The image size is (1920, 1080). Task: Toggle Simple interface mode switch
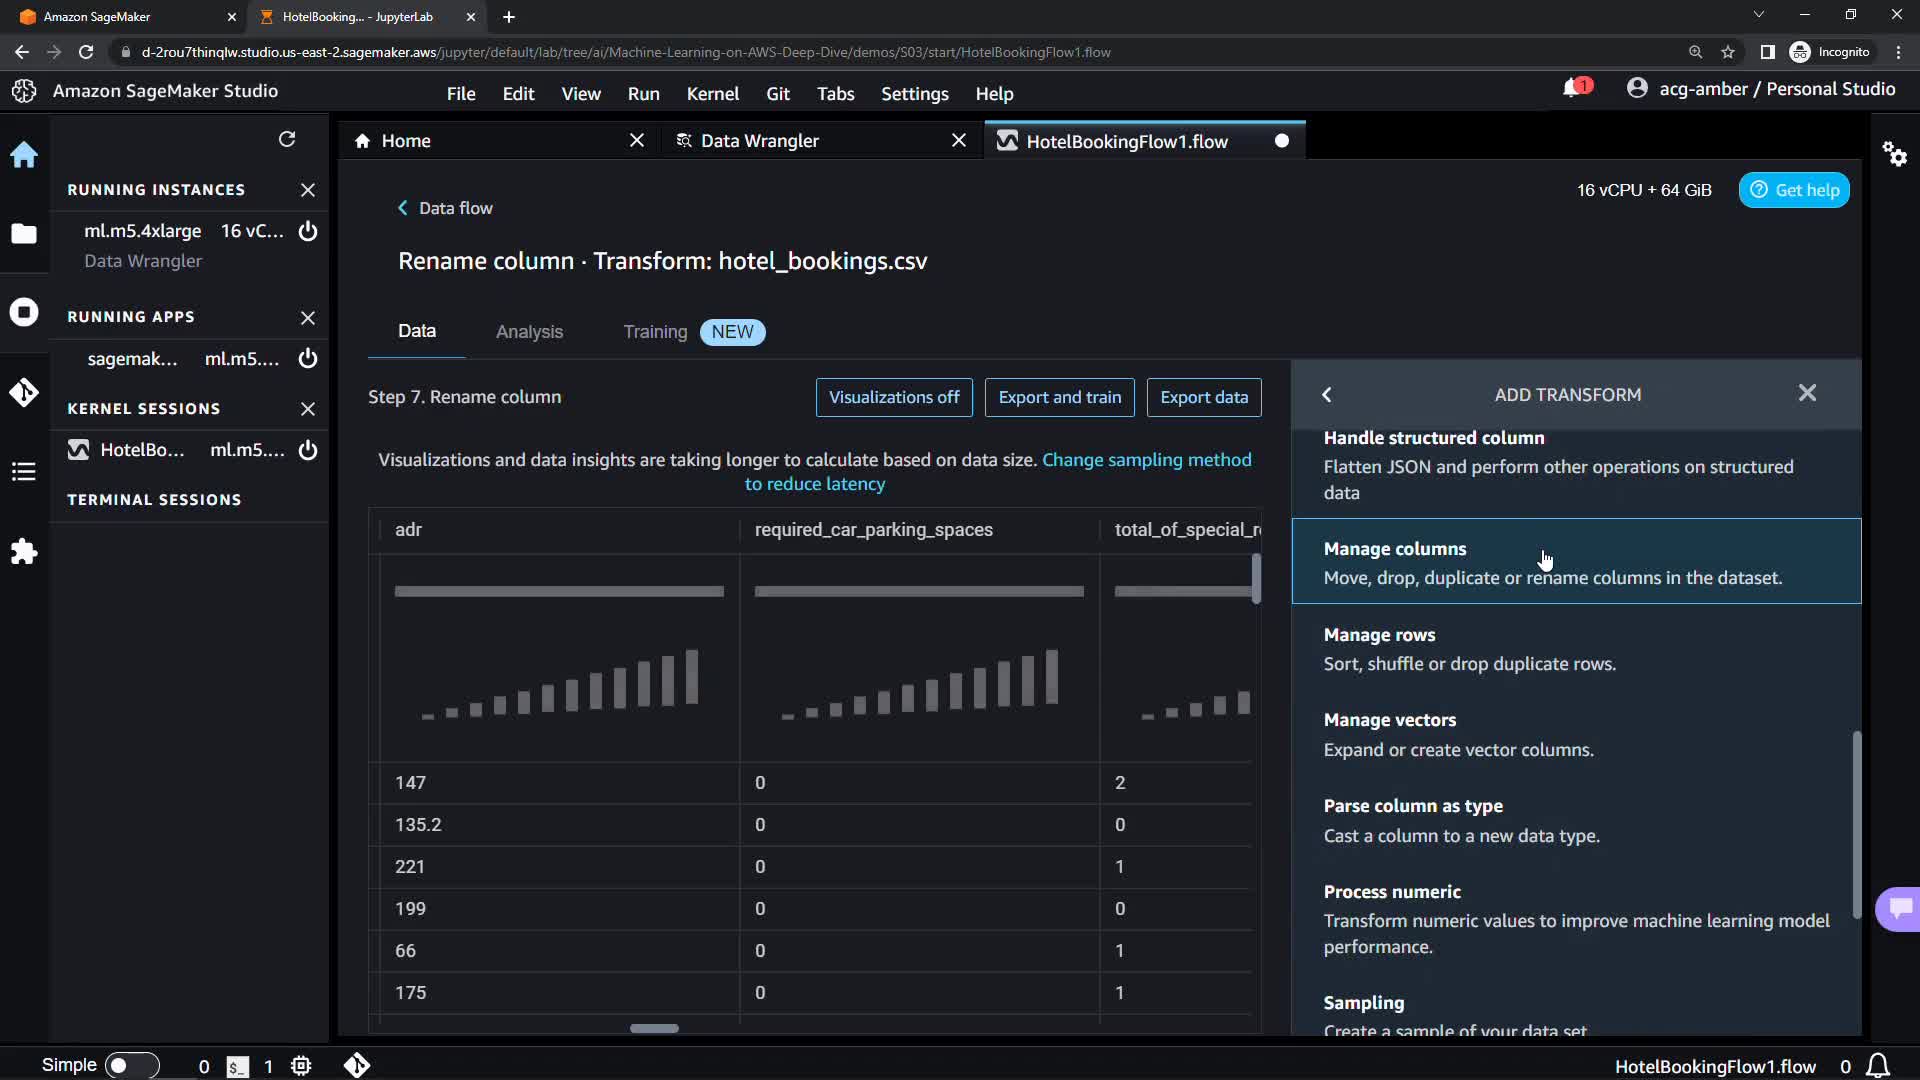(131, 1066)
